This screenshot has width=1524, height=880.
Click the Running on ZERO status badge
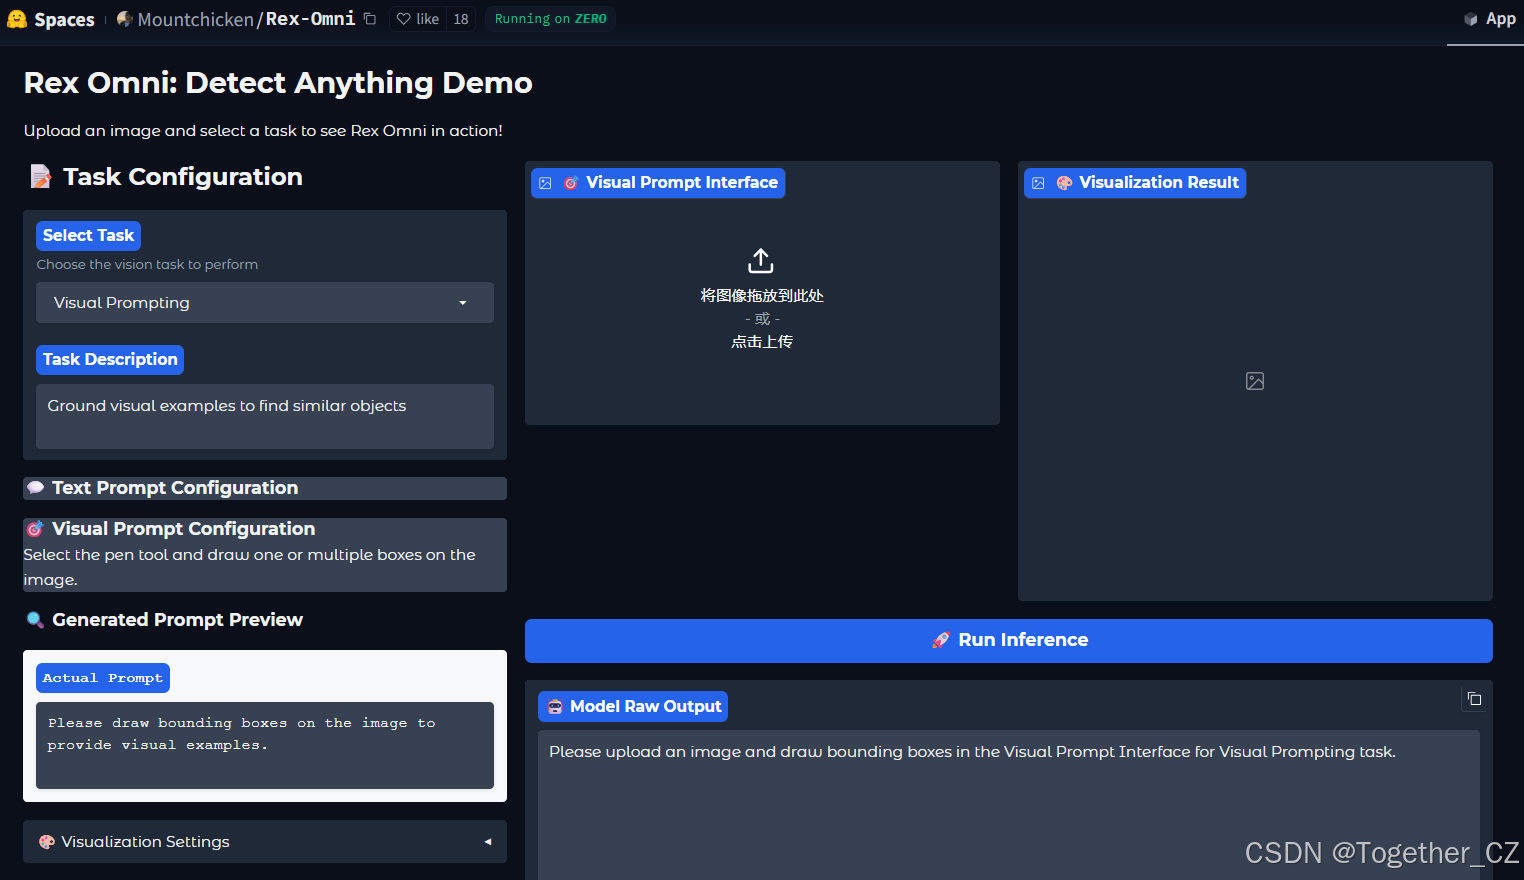[550, 19]
